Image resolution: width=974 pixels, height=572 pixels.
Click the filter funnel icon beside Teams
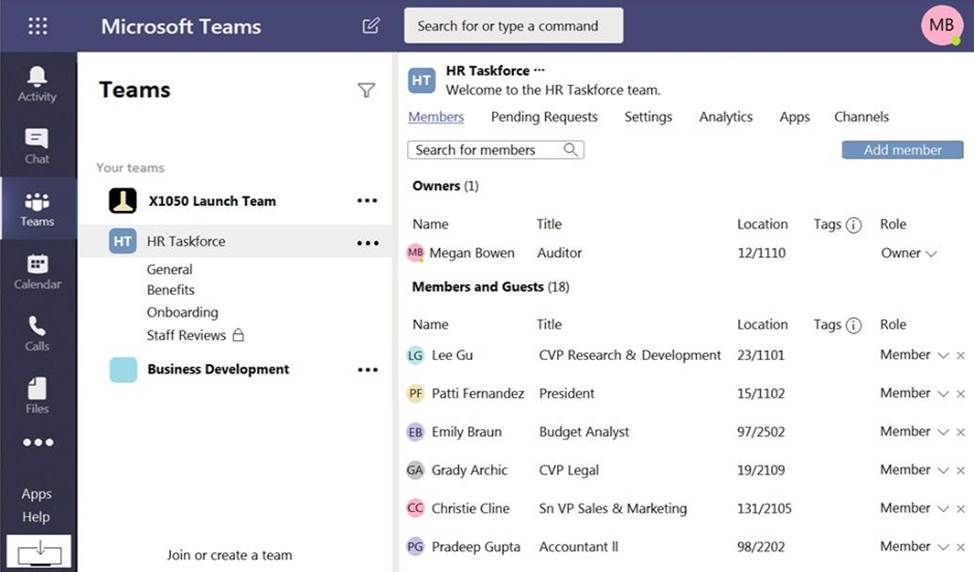click(x=366, y=91)
